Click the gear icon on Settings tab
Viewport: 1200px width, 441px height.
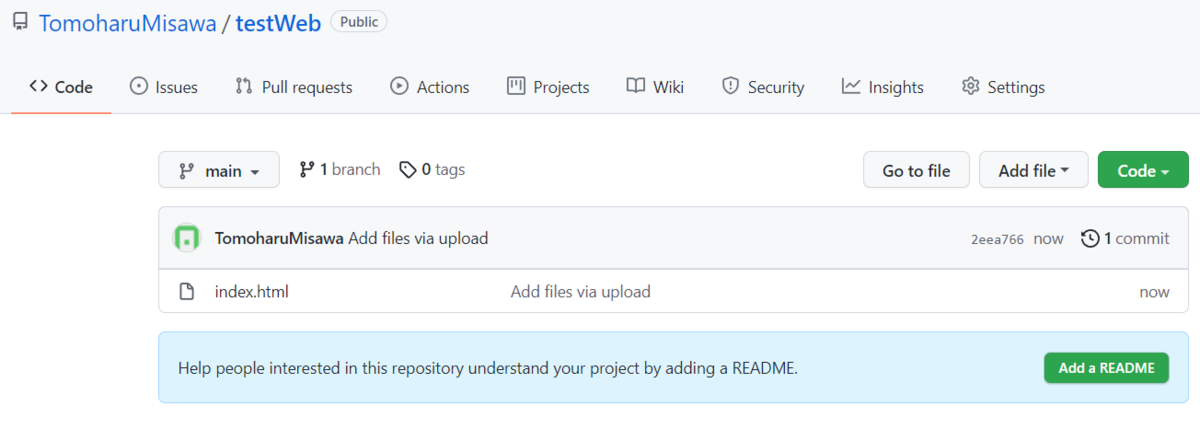point(970,87)
